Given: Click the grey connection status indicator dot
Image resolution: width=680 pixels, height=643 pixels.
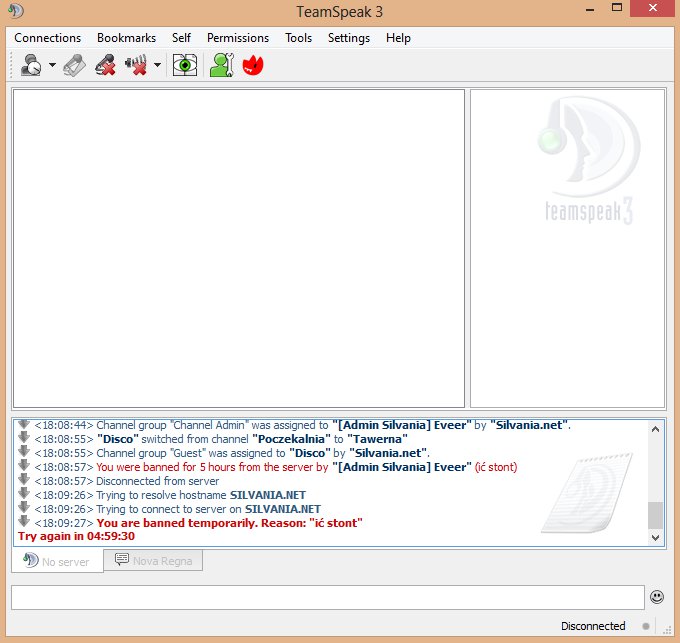Looking at the screenshot, I should 646,626.
